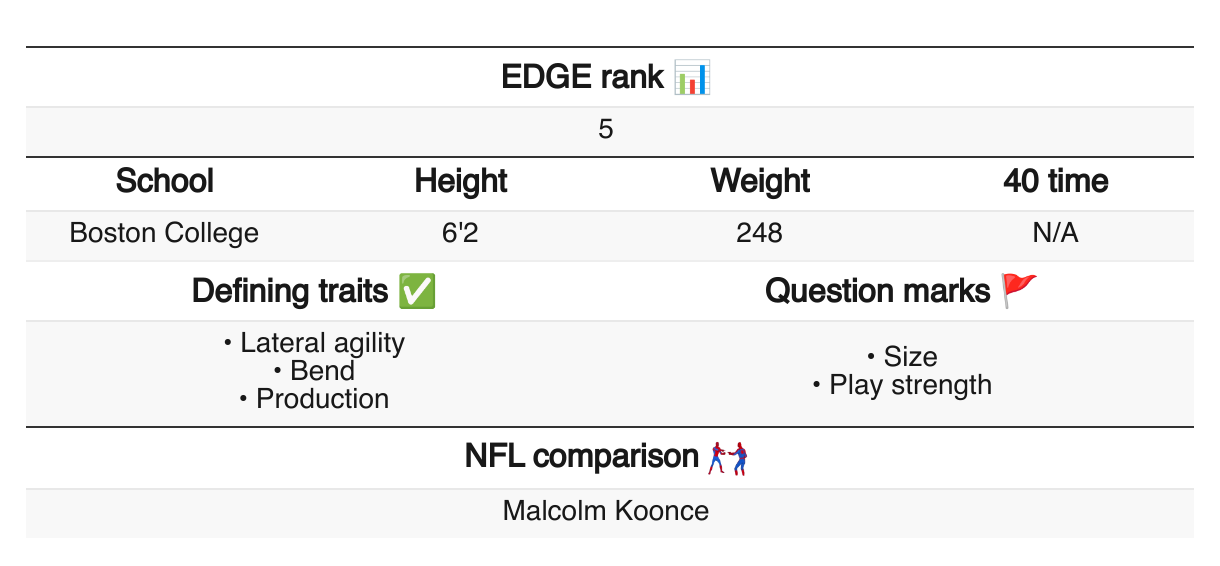
Task: Select the EDGE rank heading text
Action: tap(582, 77)
